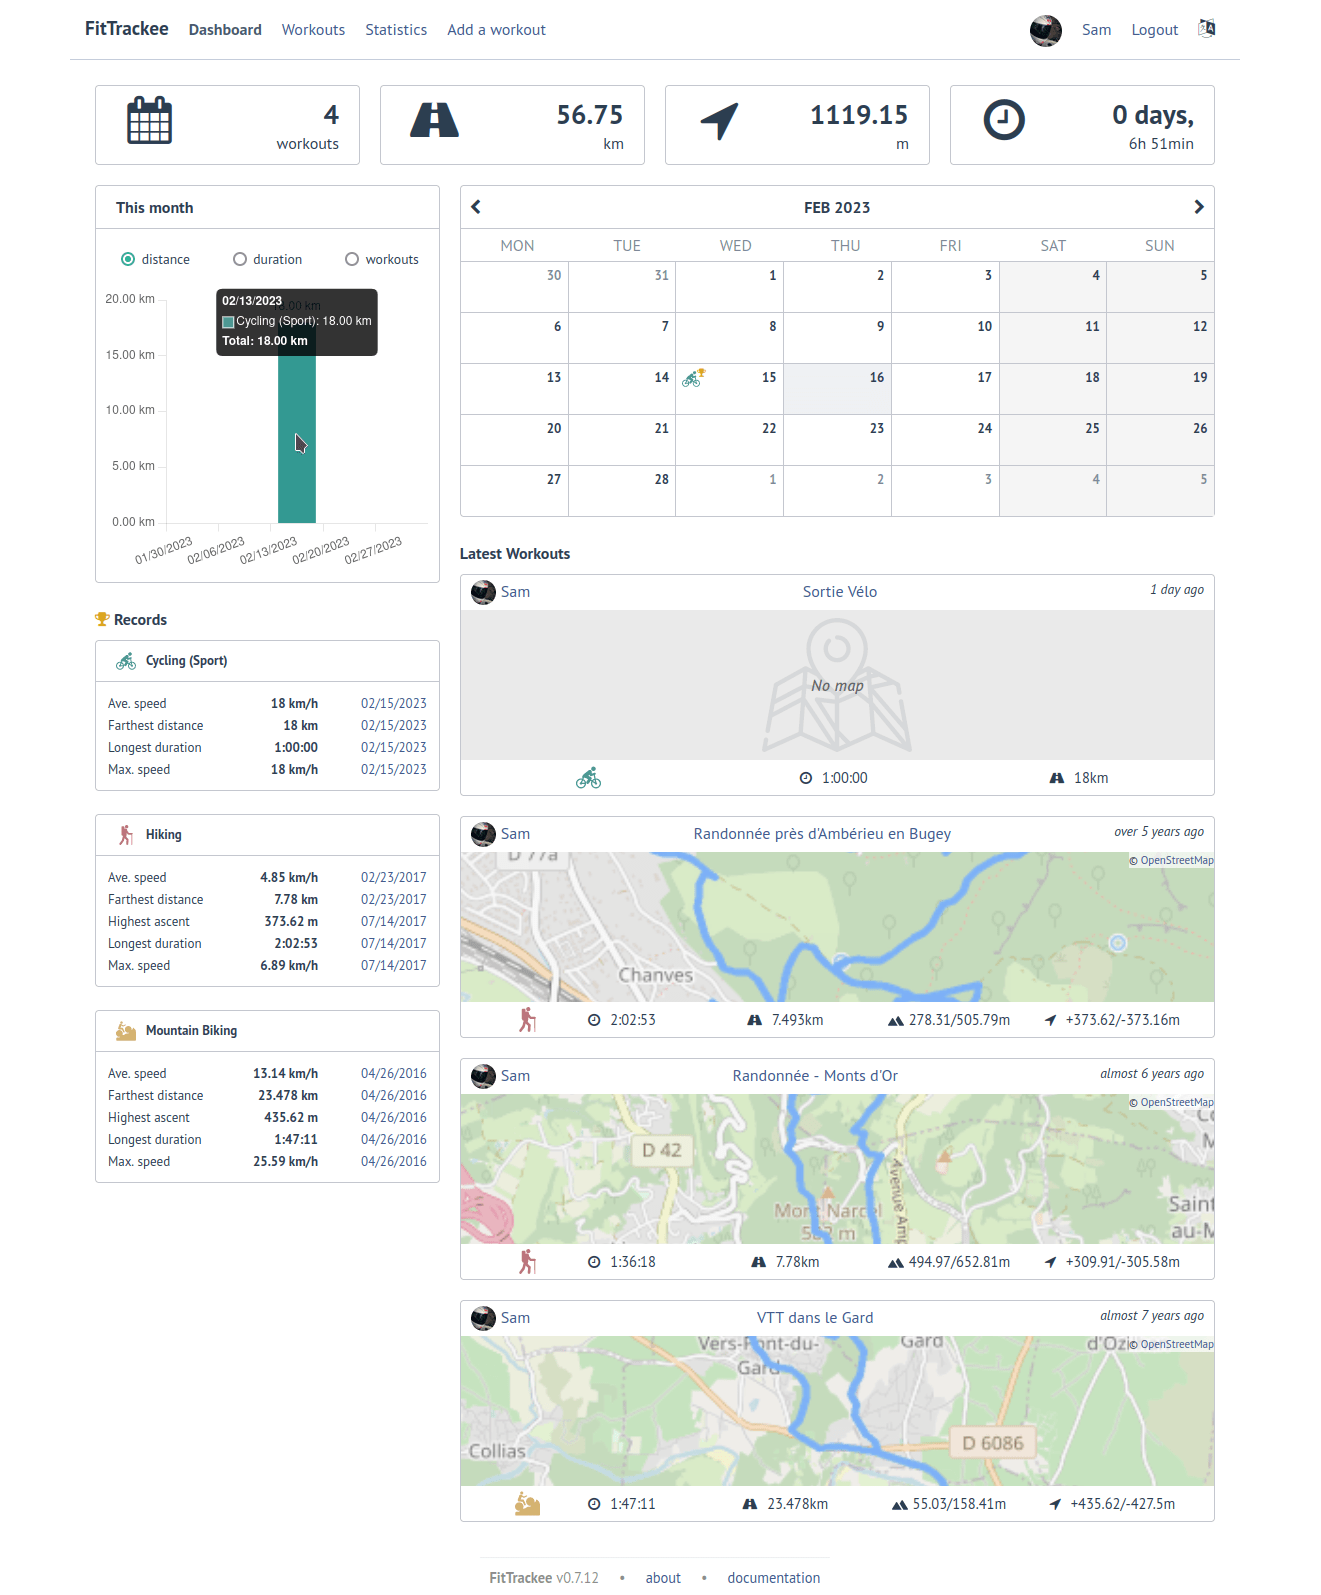Image resolution: width=1321 pixels, height=1595 pixels.
Task: Click Sam's username in Monts d'Or card
Action: pyautogui.click(x=515, y=1076)
